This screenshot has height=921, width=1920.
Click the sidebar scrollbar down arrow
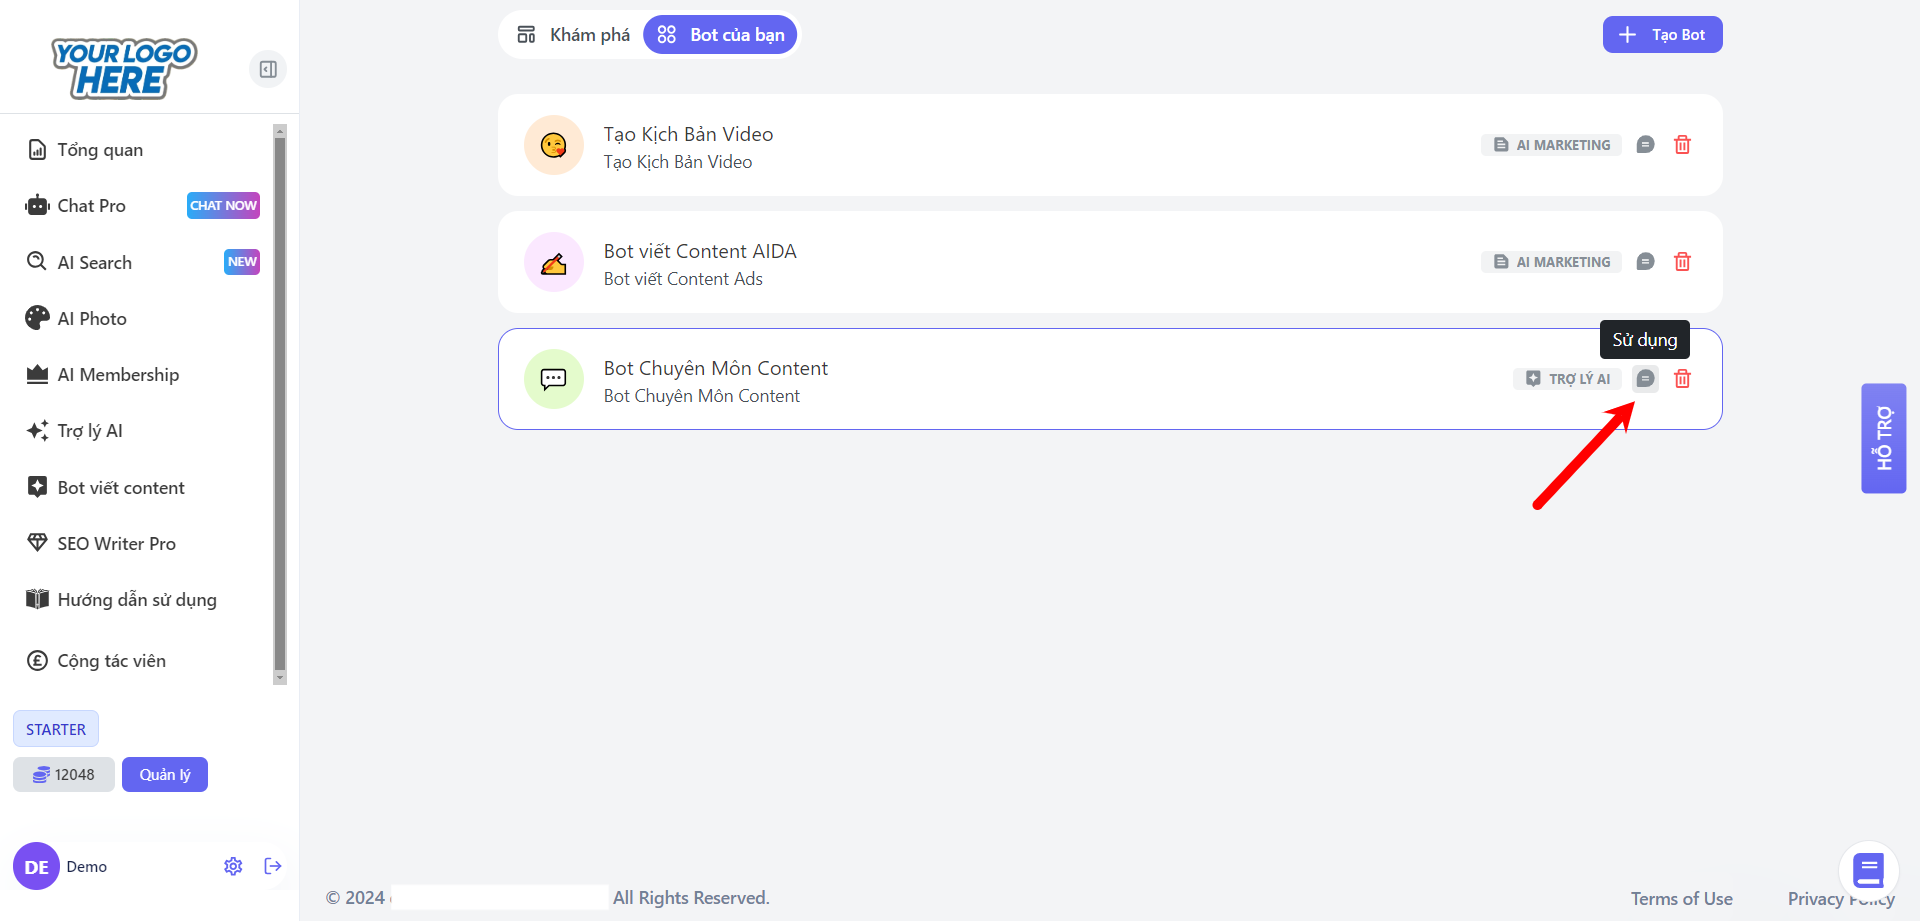pyautogui.click(x=280, y=678)
